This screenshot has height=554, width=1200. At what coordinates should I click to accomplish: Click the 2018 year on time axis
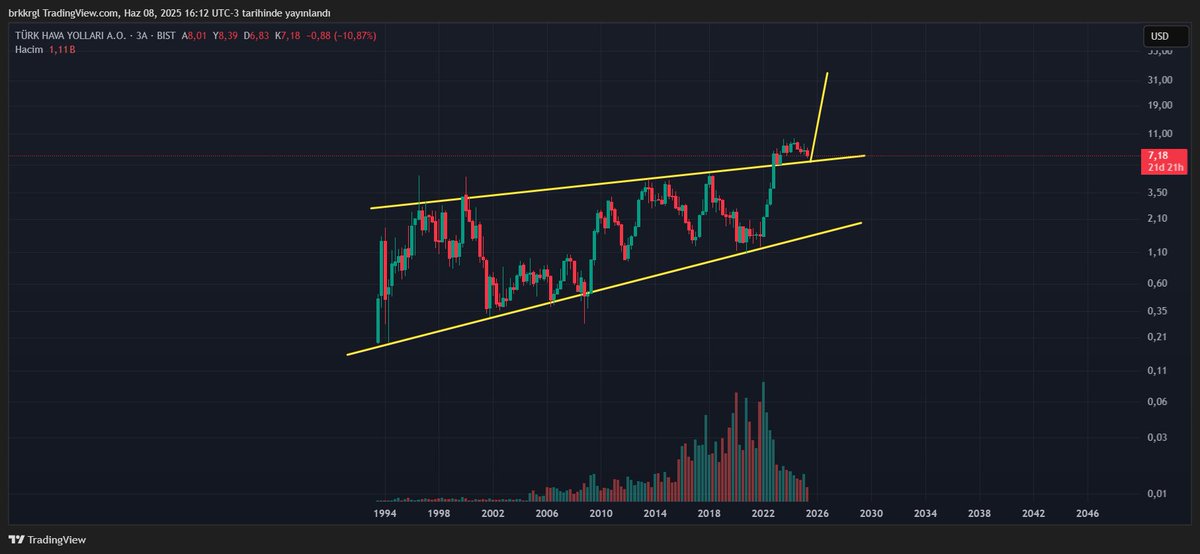pyautogui.click(x=709, y=513)
